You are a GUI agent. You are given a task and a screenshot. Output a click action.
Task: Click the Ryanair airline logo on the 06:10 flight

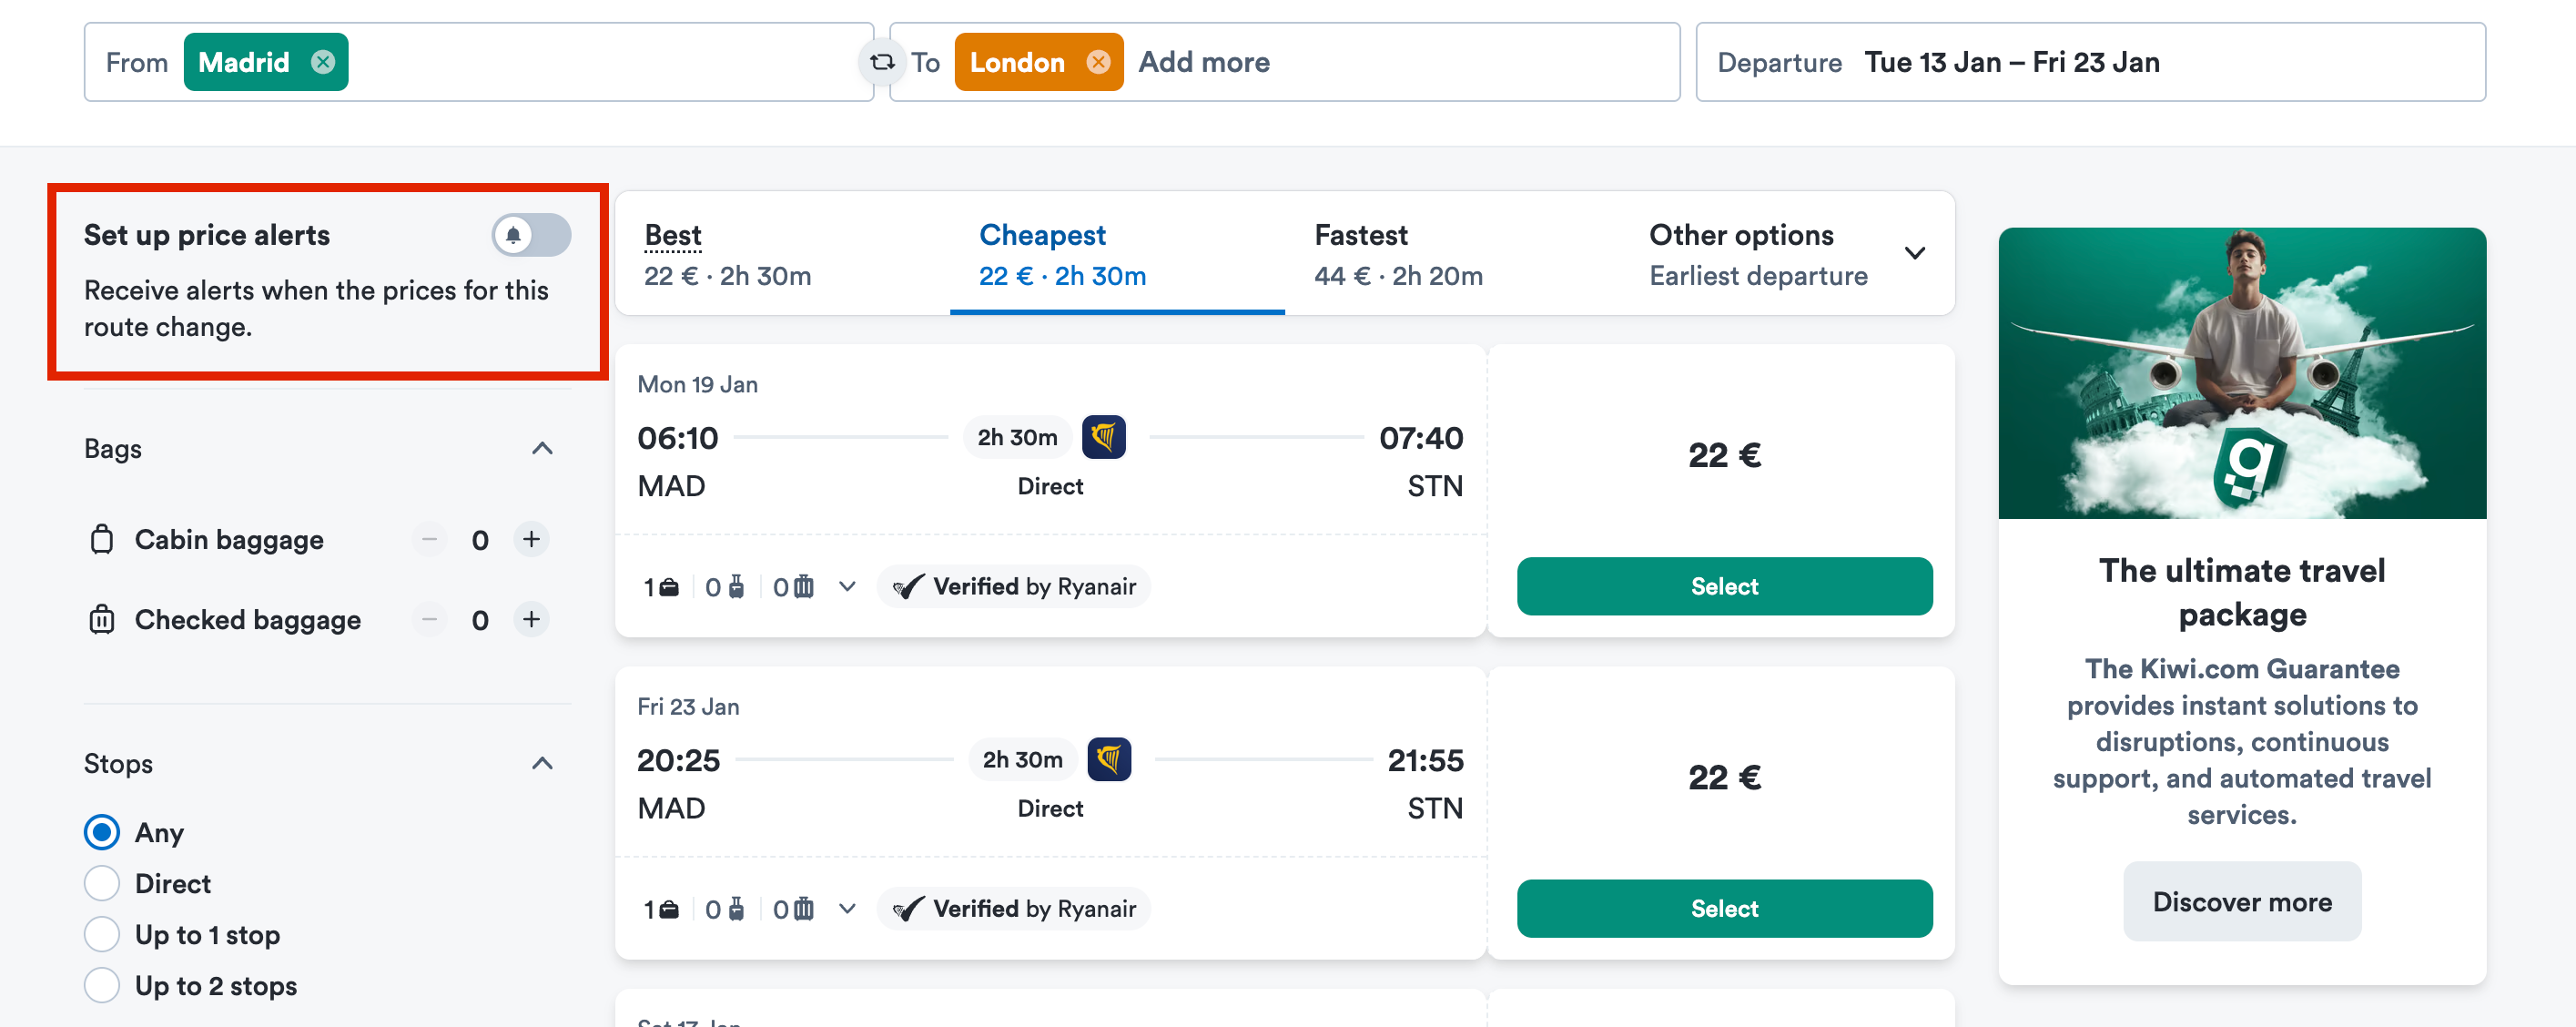point(1105,436)
